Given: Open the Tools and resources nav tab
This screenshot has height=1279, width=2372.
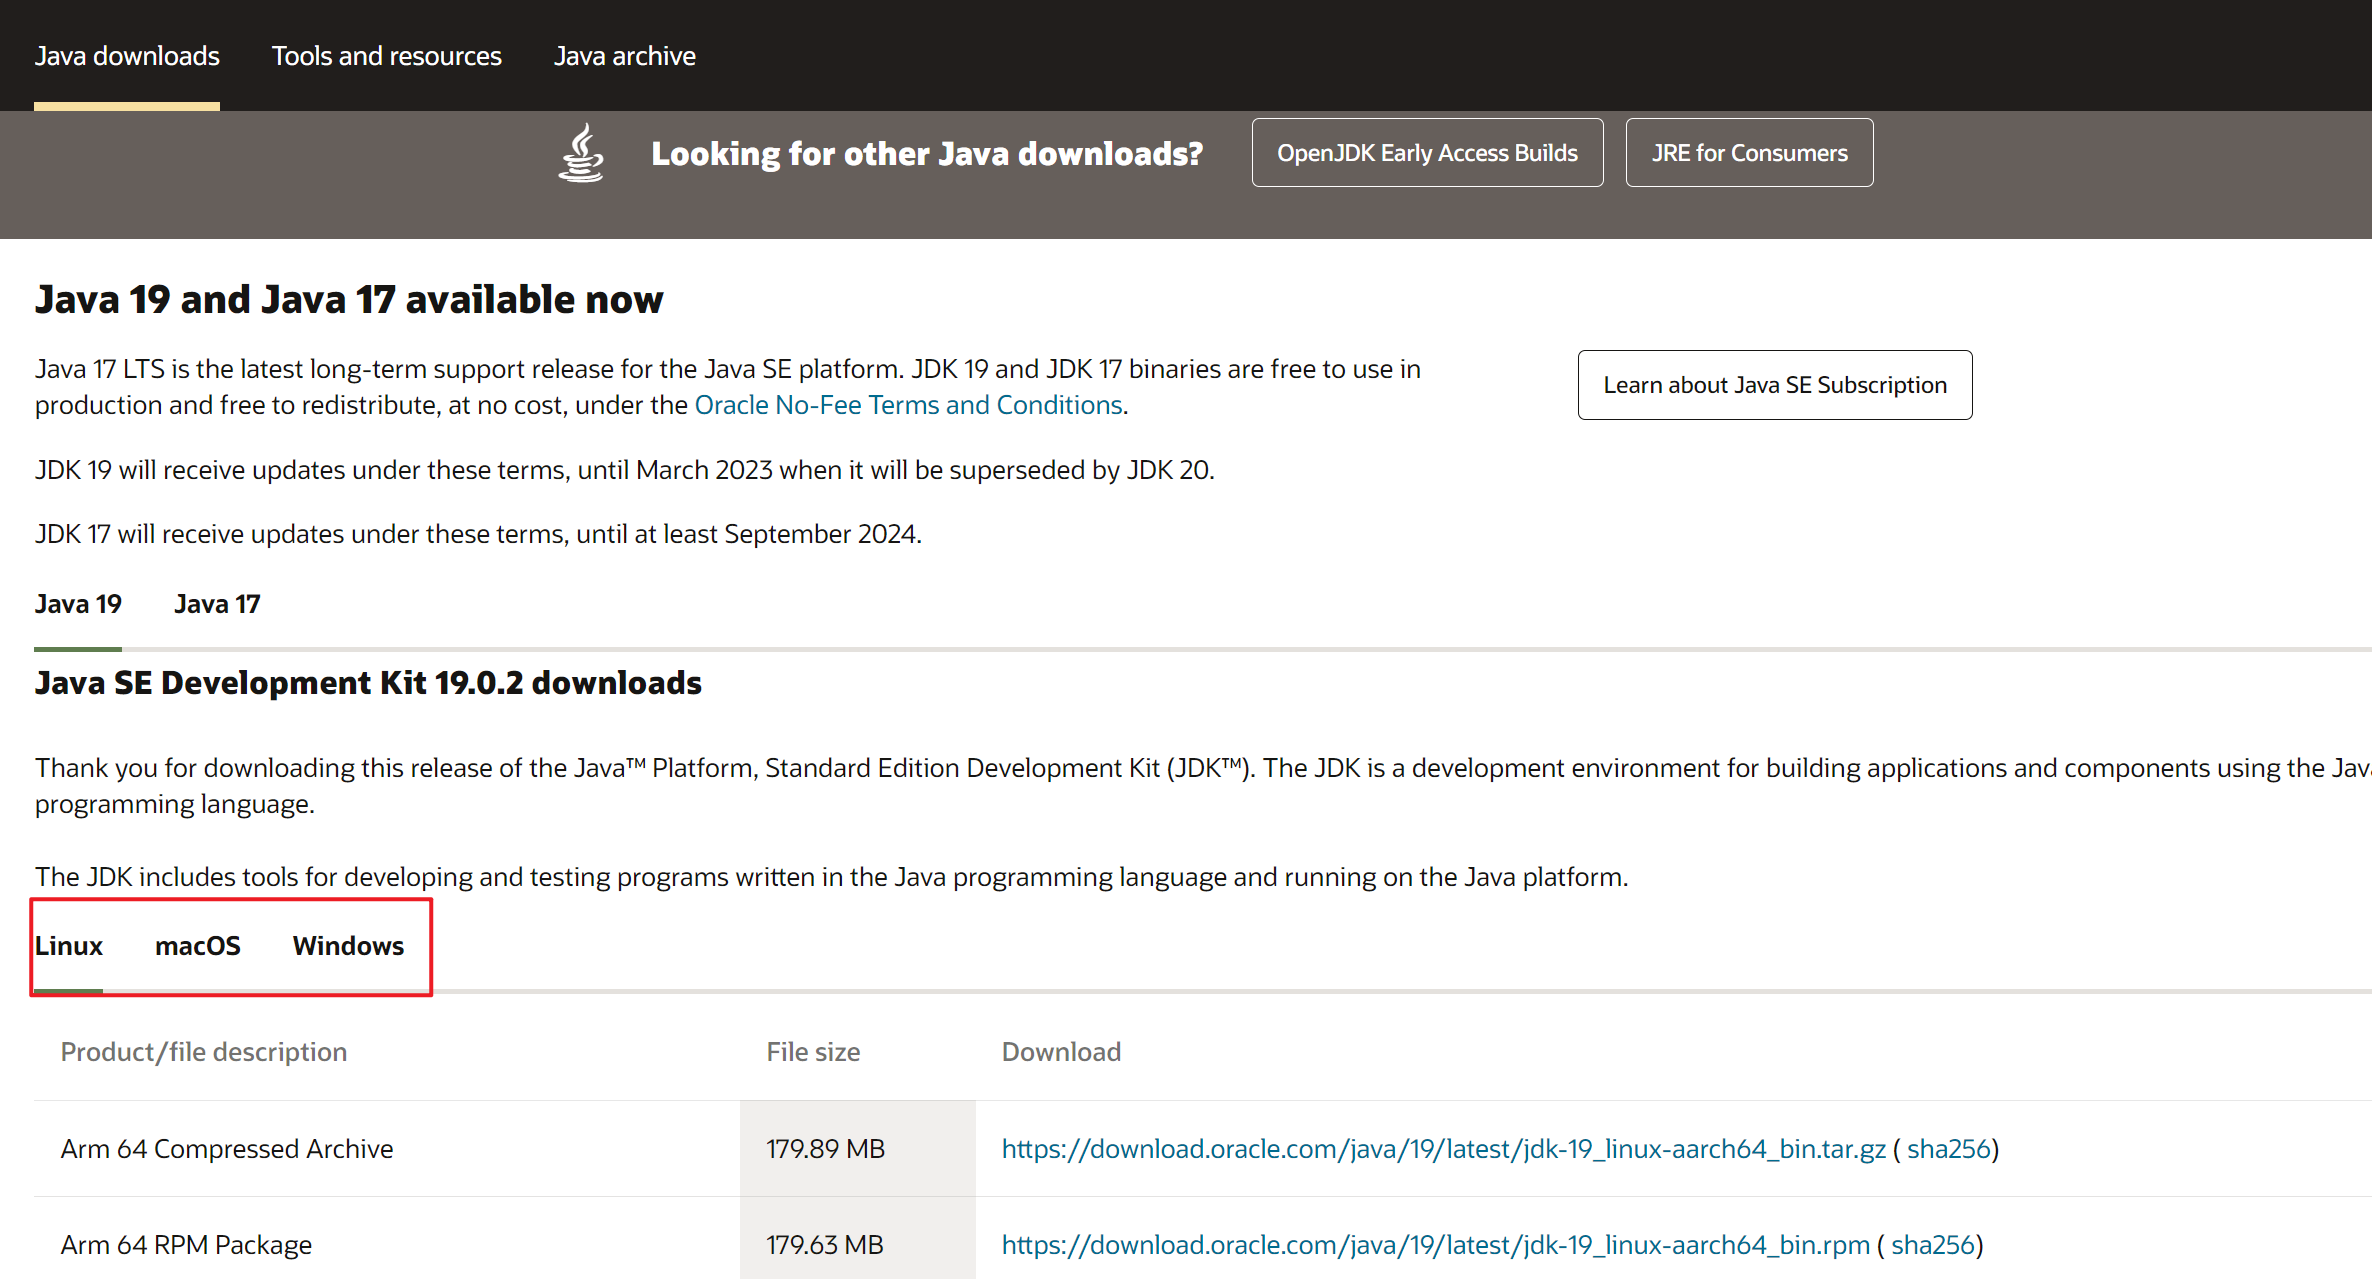Looking at the screenshot, I should pyautogui.click(x=387, y=56).
